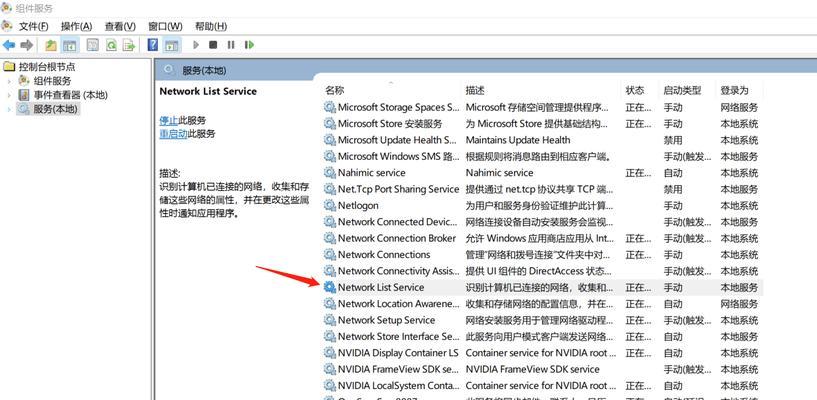Click the Maintains Update Health description
Viewport: 817px width, 400px height.
(x=518, y=140)
